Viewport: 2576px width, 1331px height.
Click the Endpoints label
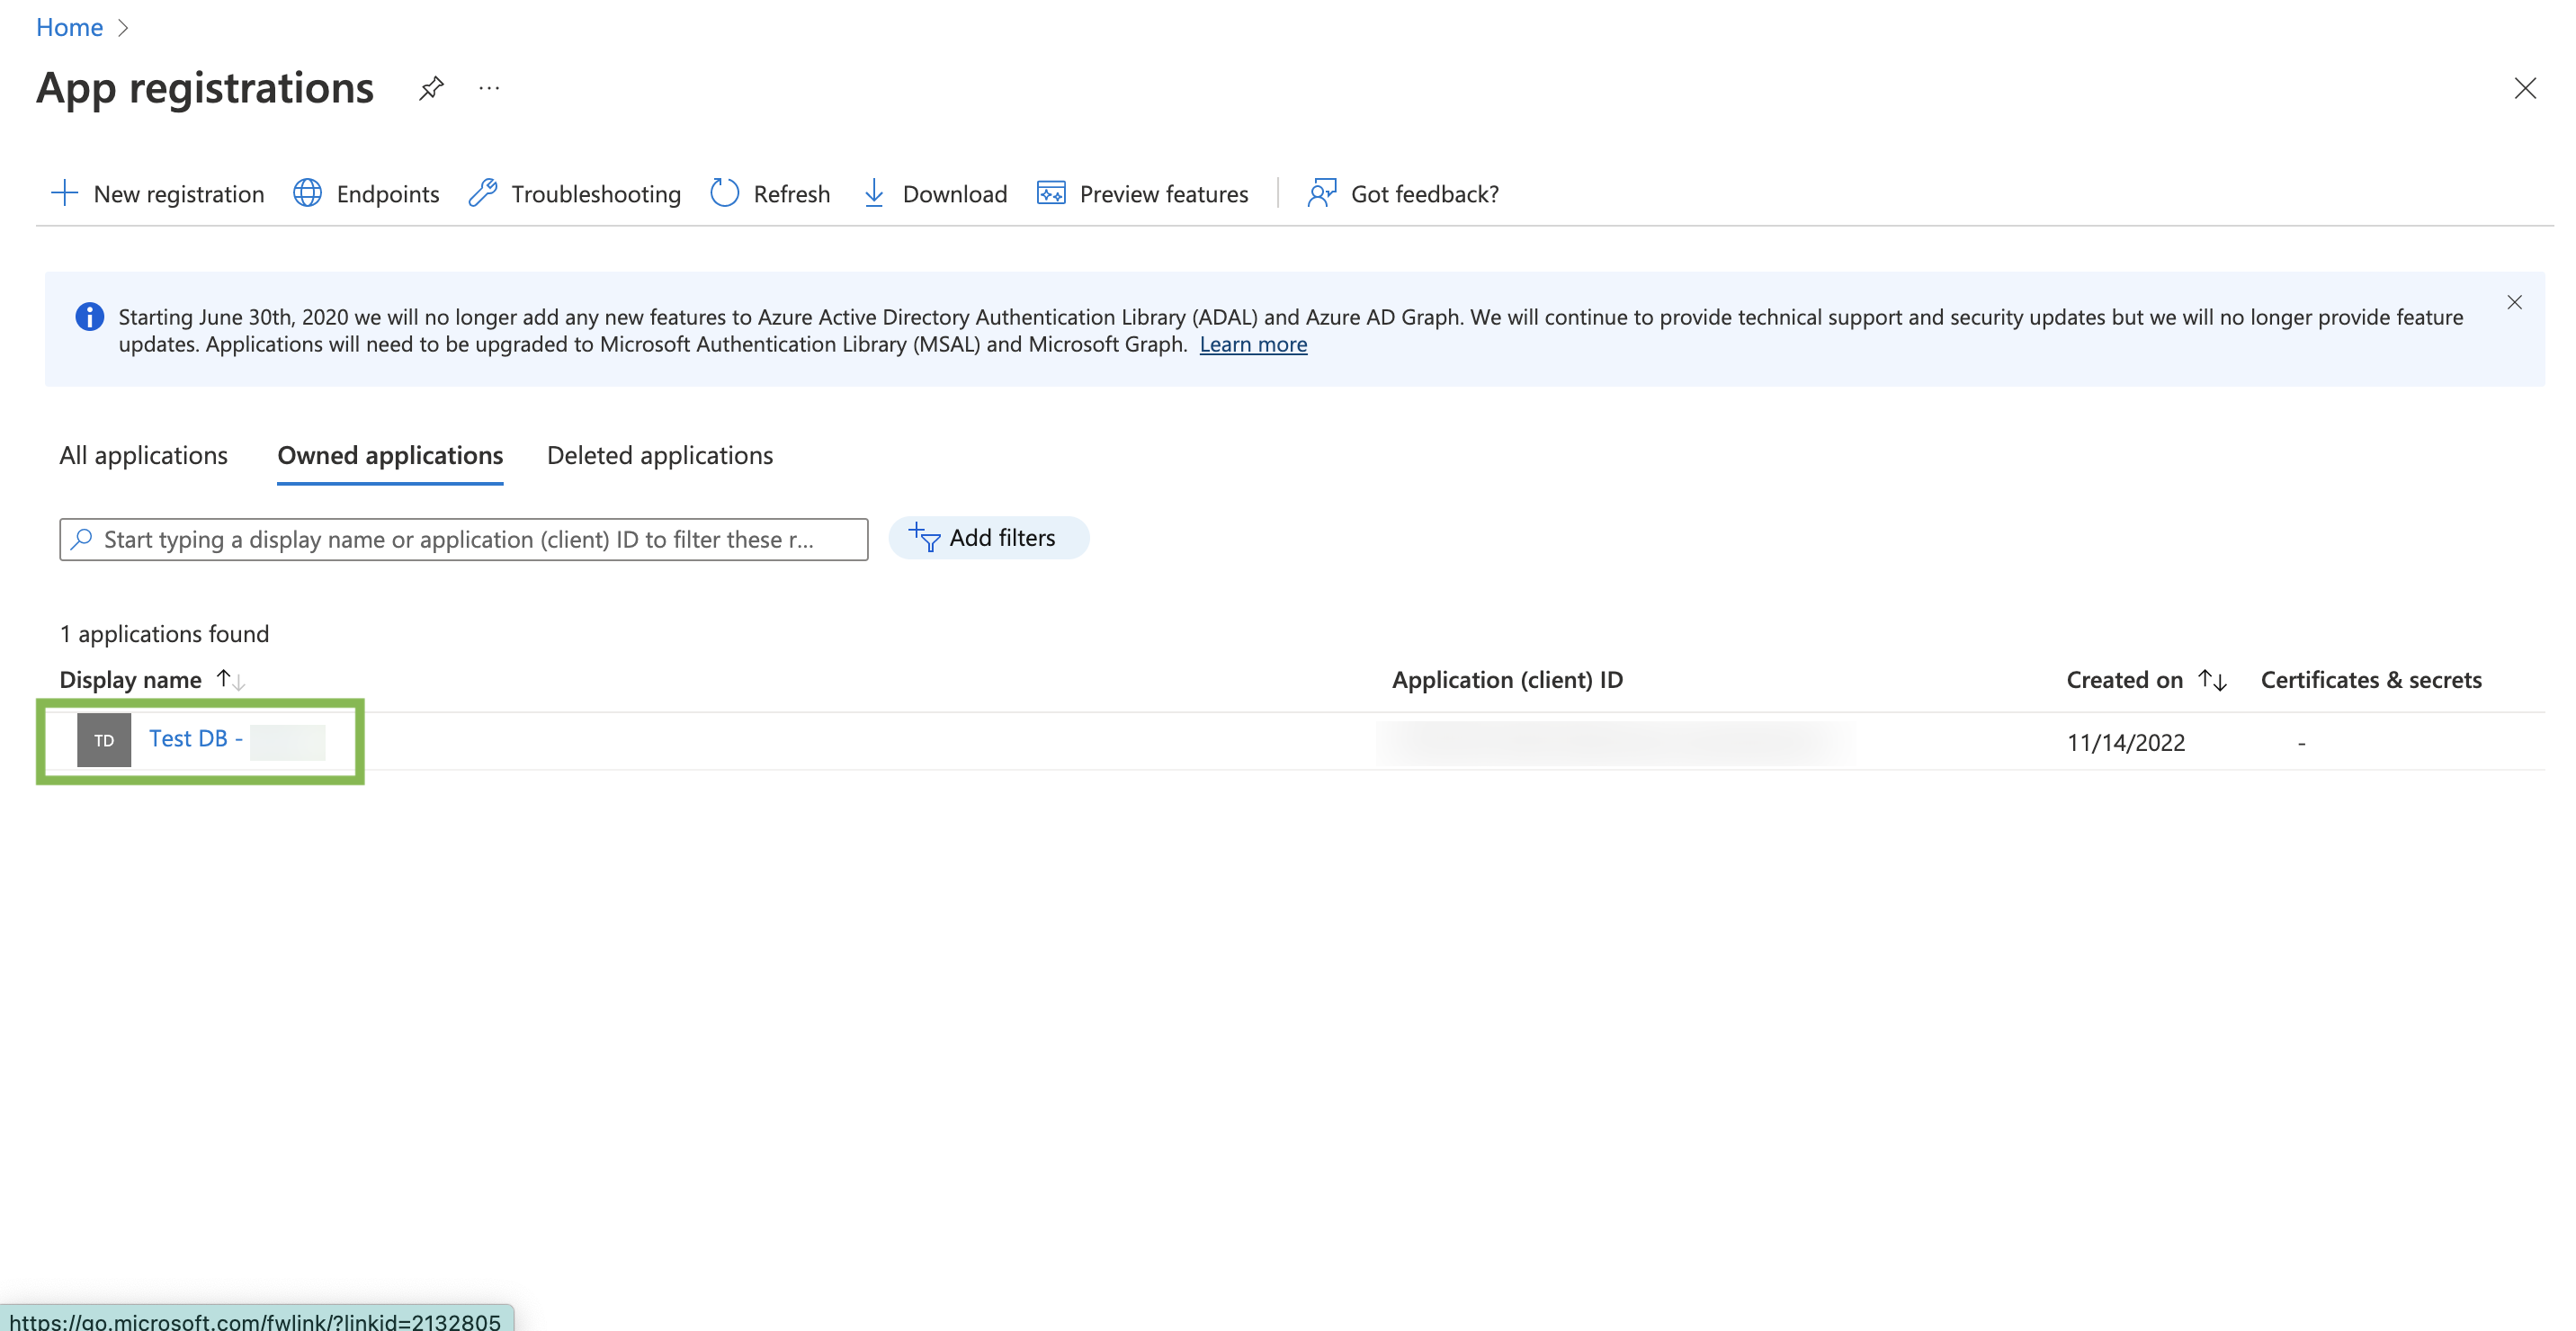pyautogui.click(x=388, y=194)
